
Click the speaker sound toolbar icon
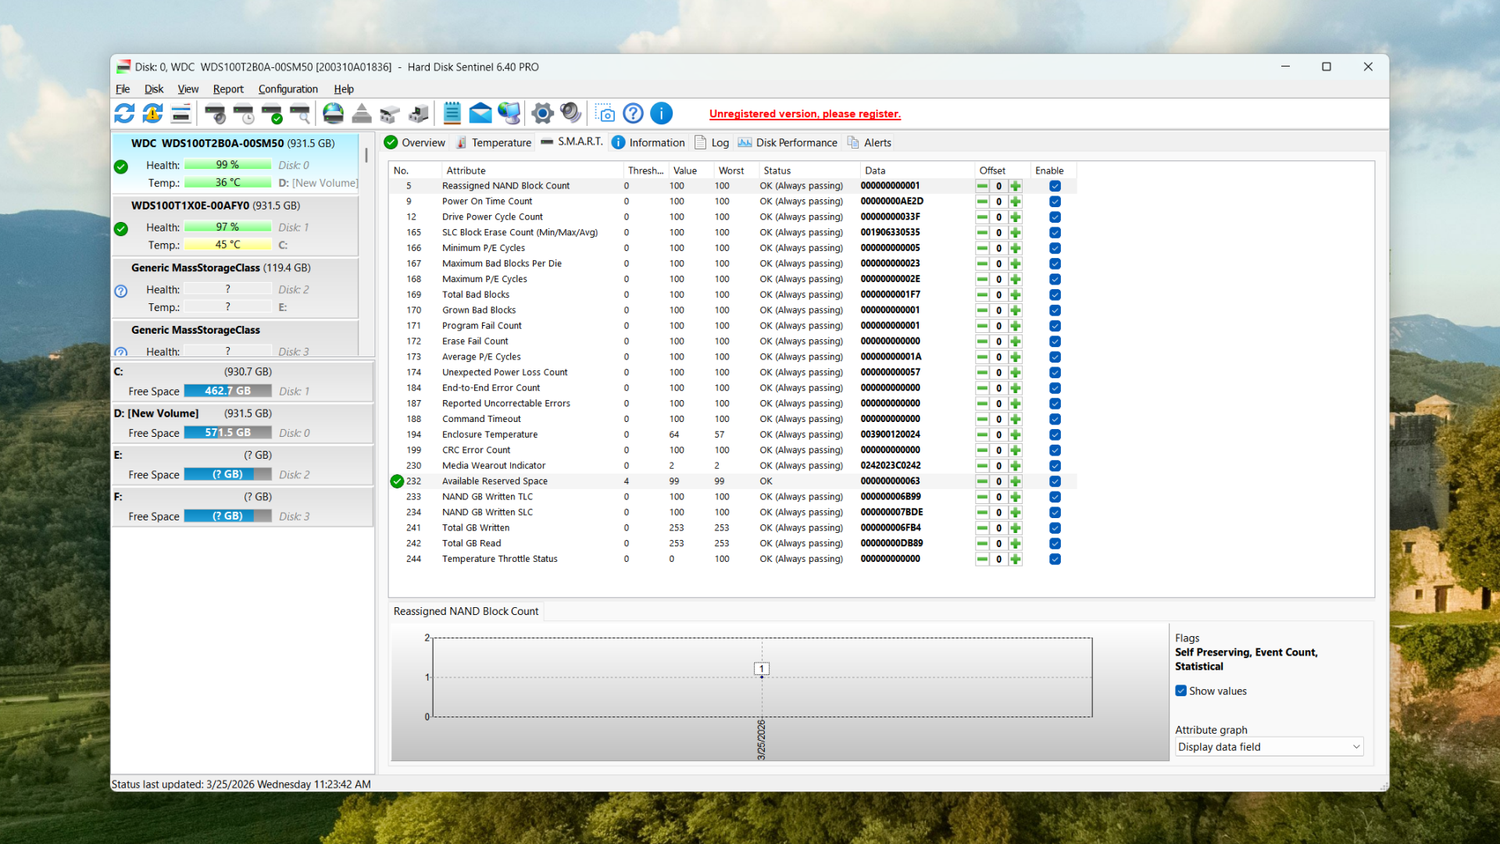pyautogui.click(x=571, y=114)
